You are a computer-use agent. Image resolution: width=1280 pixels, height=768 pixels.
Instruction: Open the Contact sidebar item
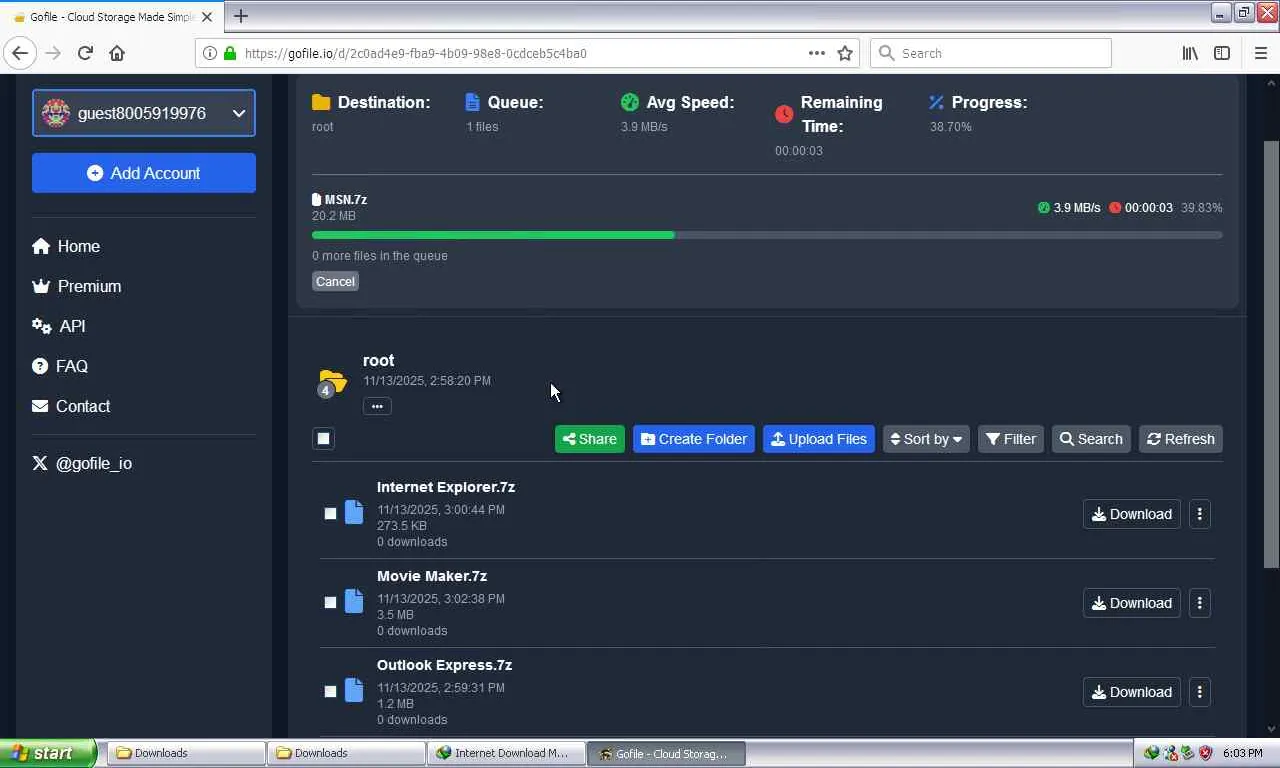pos(71,406)
